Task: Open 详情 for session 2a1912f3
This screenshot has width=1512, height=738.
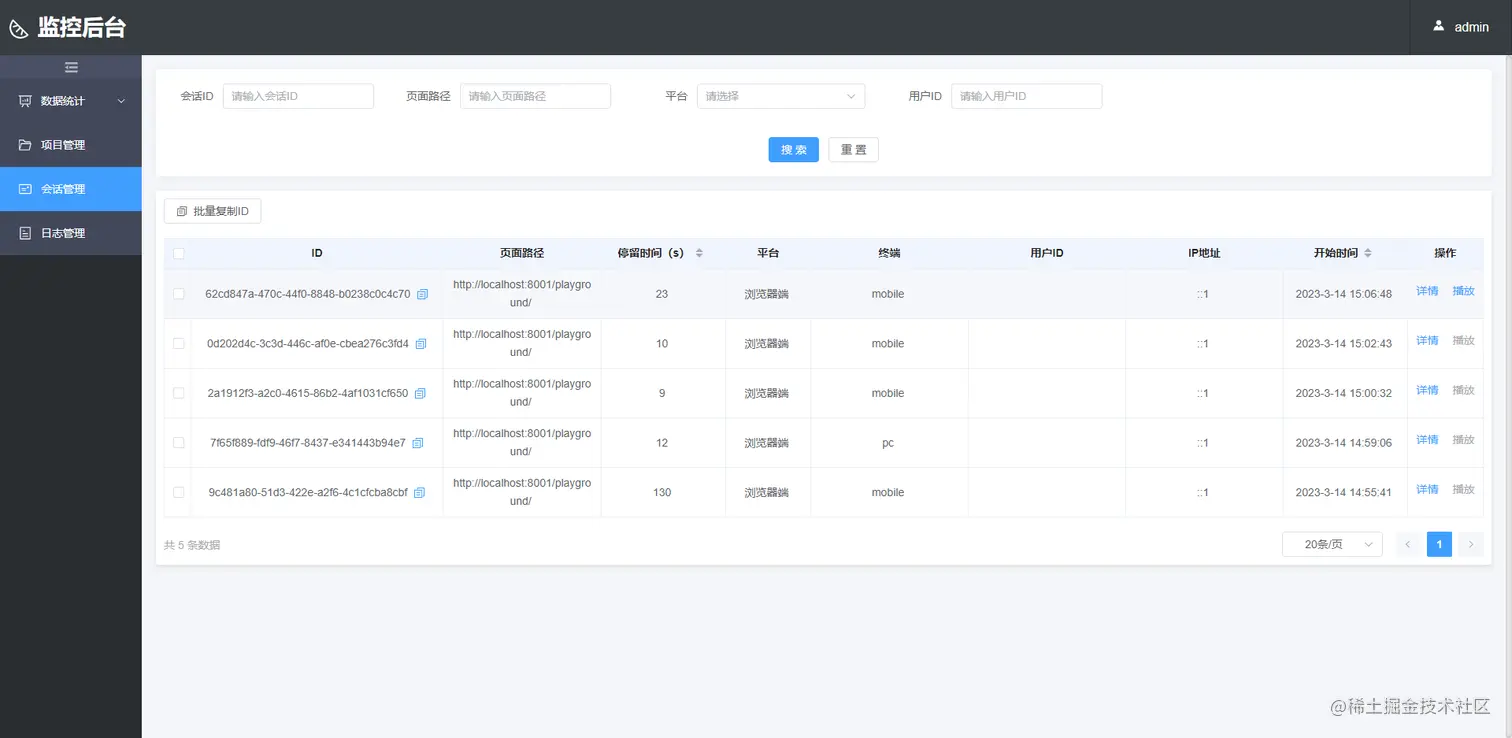Action: (1427, 390)
